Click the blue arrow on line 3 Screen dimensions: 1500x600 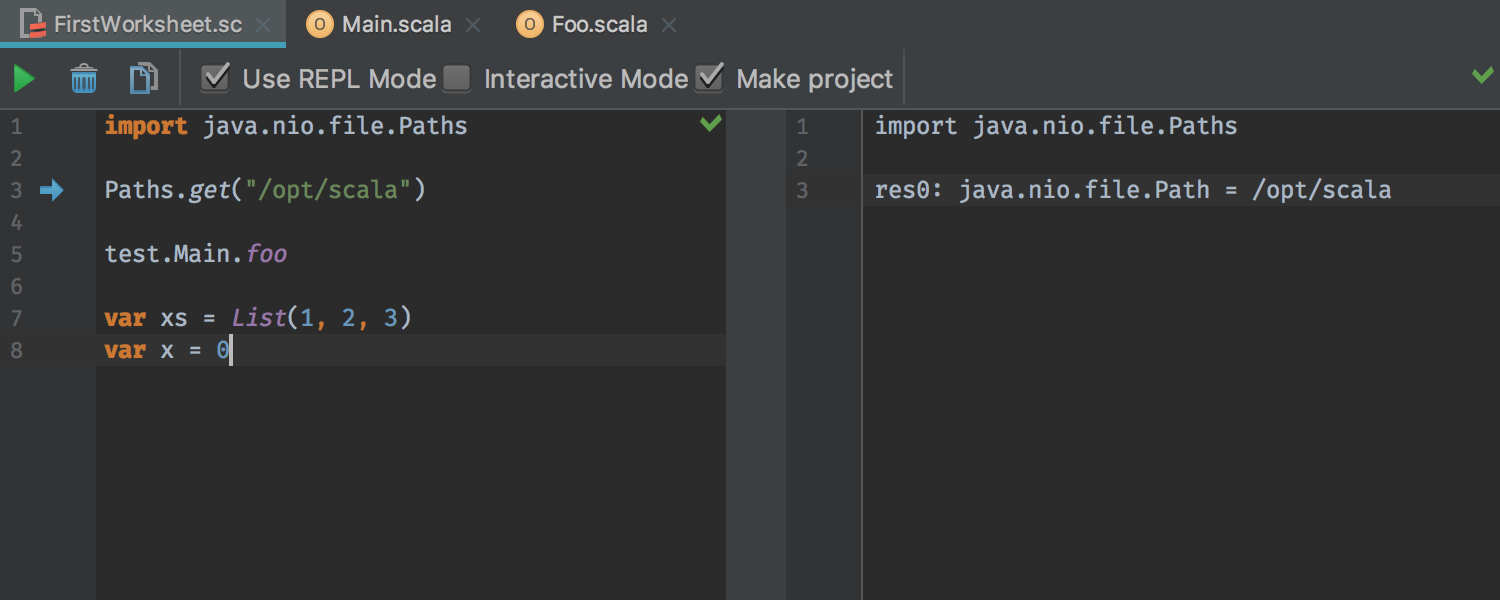coord(51,190)
